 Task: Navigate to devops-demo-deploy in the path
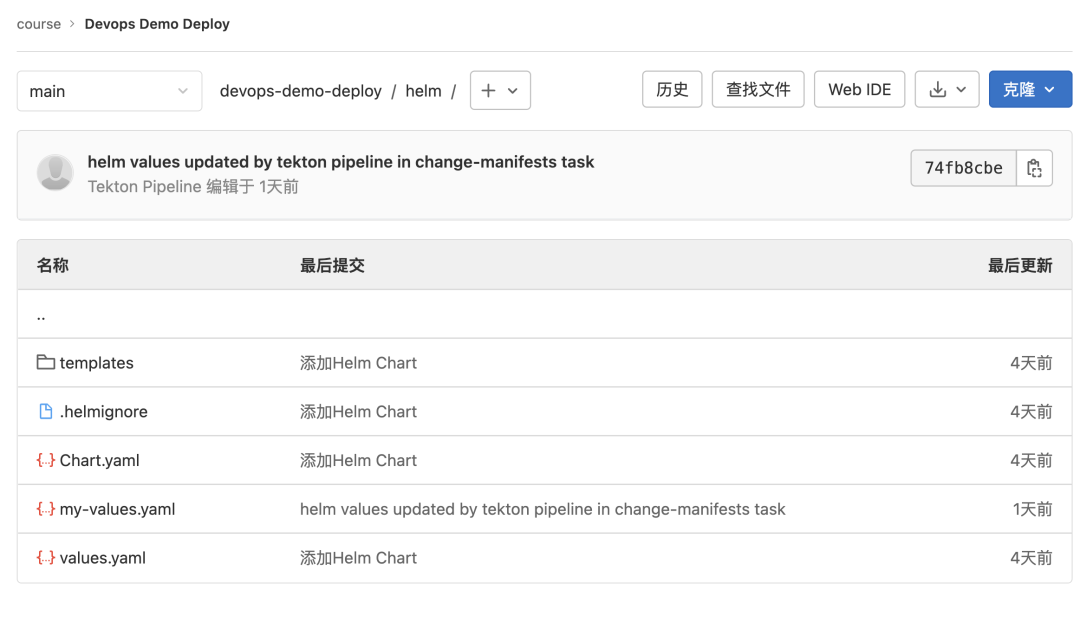click(x=301, y=91)
